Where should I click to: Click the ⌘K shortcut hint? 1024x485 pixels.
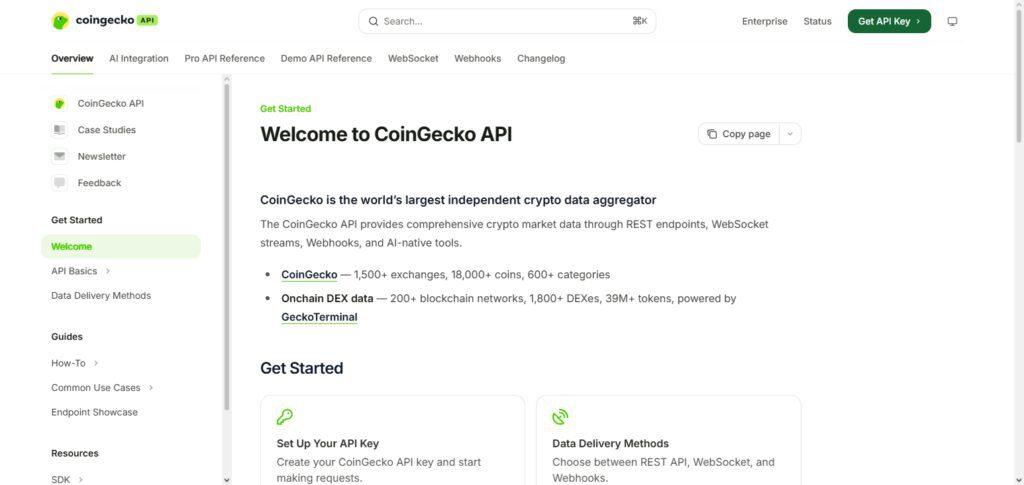point(640,22)
